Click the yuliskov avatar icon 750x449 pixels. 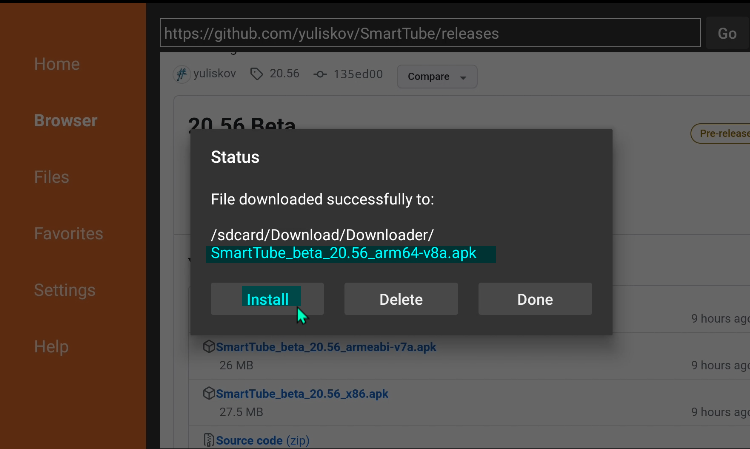(181, 74)
